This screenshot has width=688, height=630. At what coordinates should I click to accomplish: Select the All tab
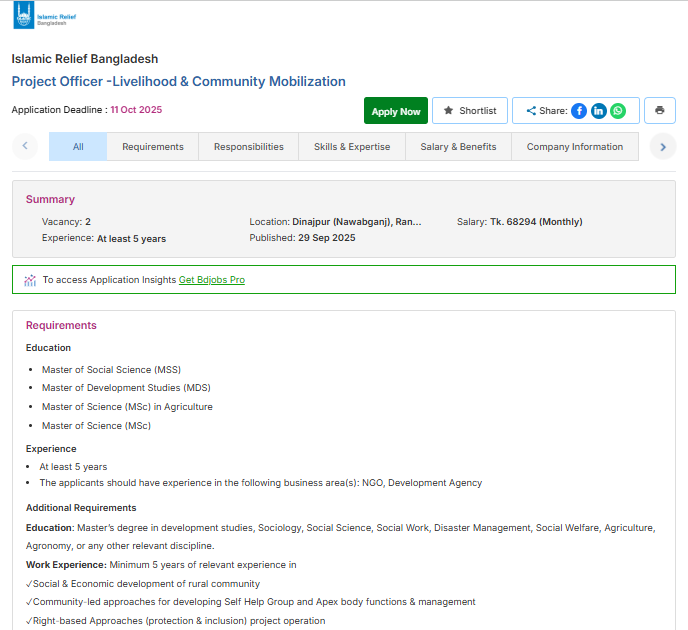click(78, 146)
